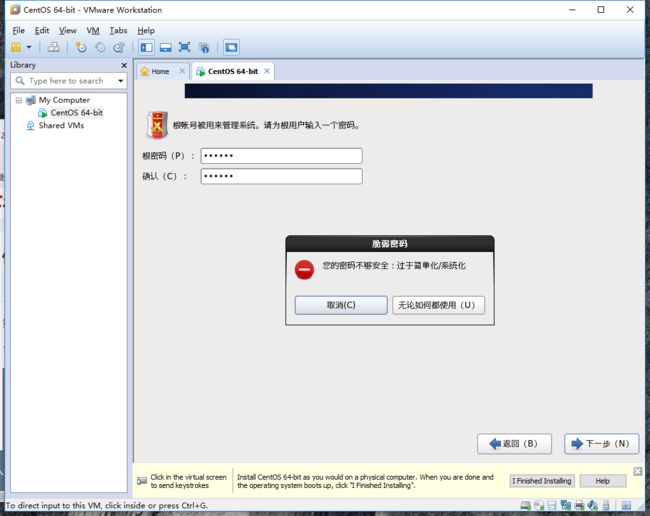Screen dimensions: 650x516
Task: Switch to the CentOS 64-bit tab
Action: pos(233,72)
